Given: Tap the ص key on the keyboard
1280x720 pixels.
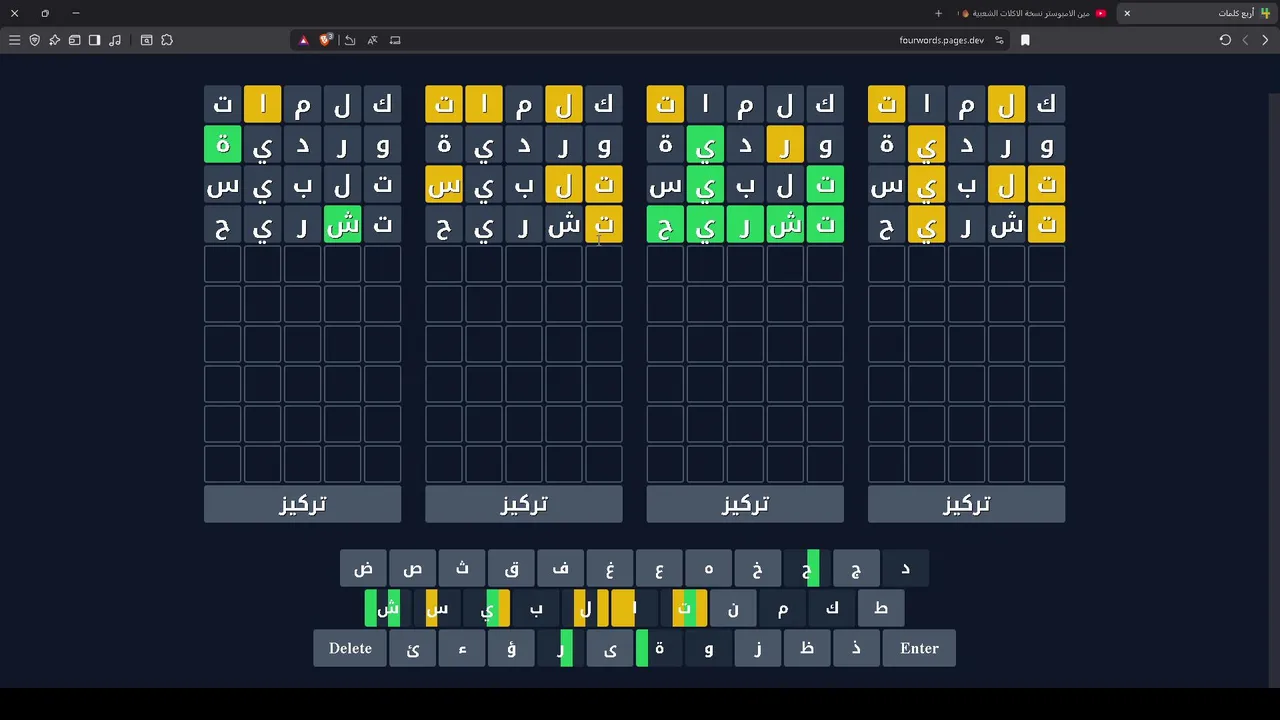Looking at the screenshot, I should coord(412,568).
